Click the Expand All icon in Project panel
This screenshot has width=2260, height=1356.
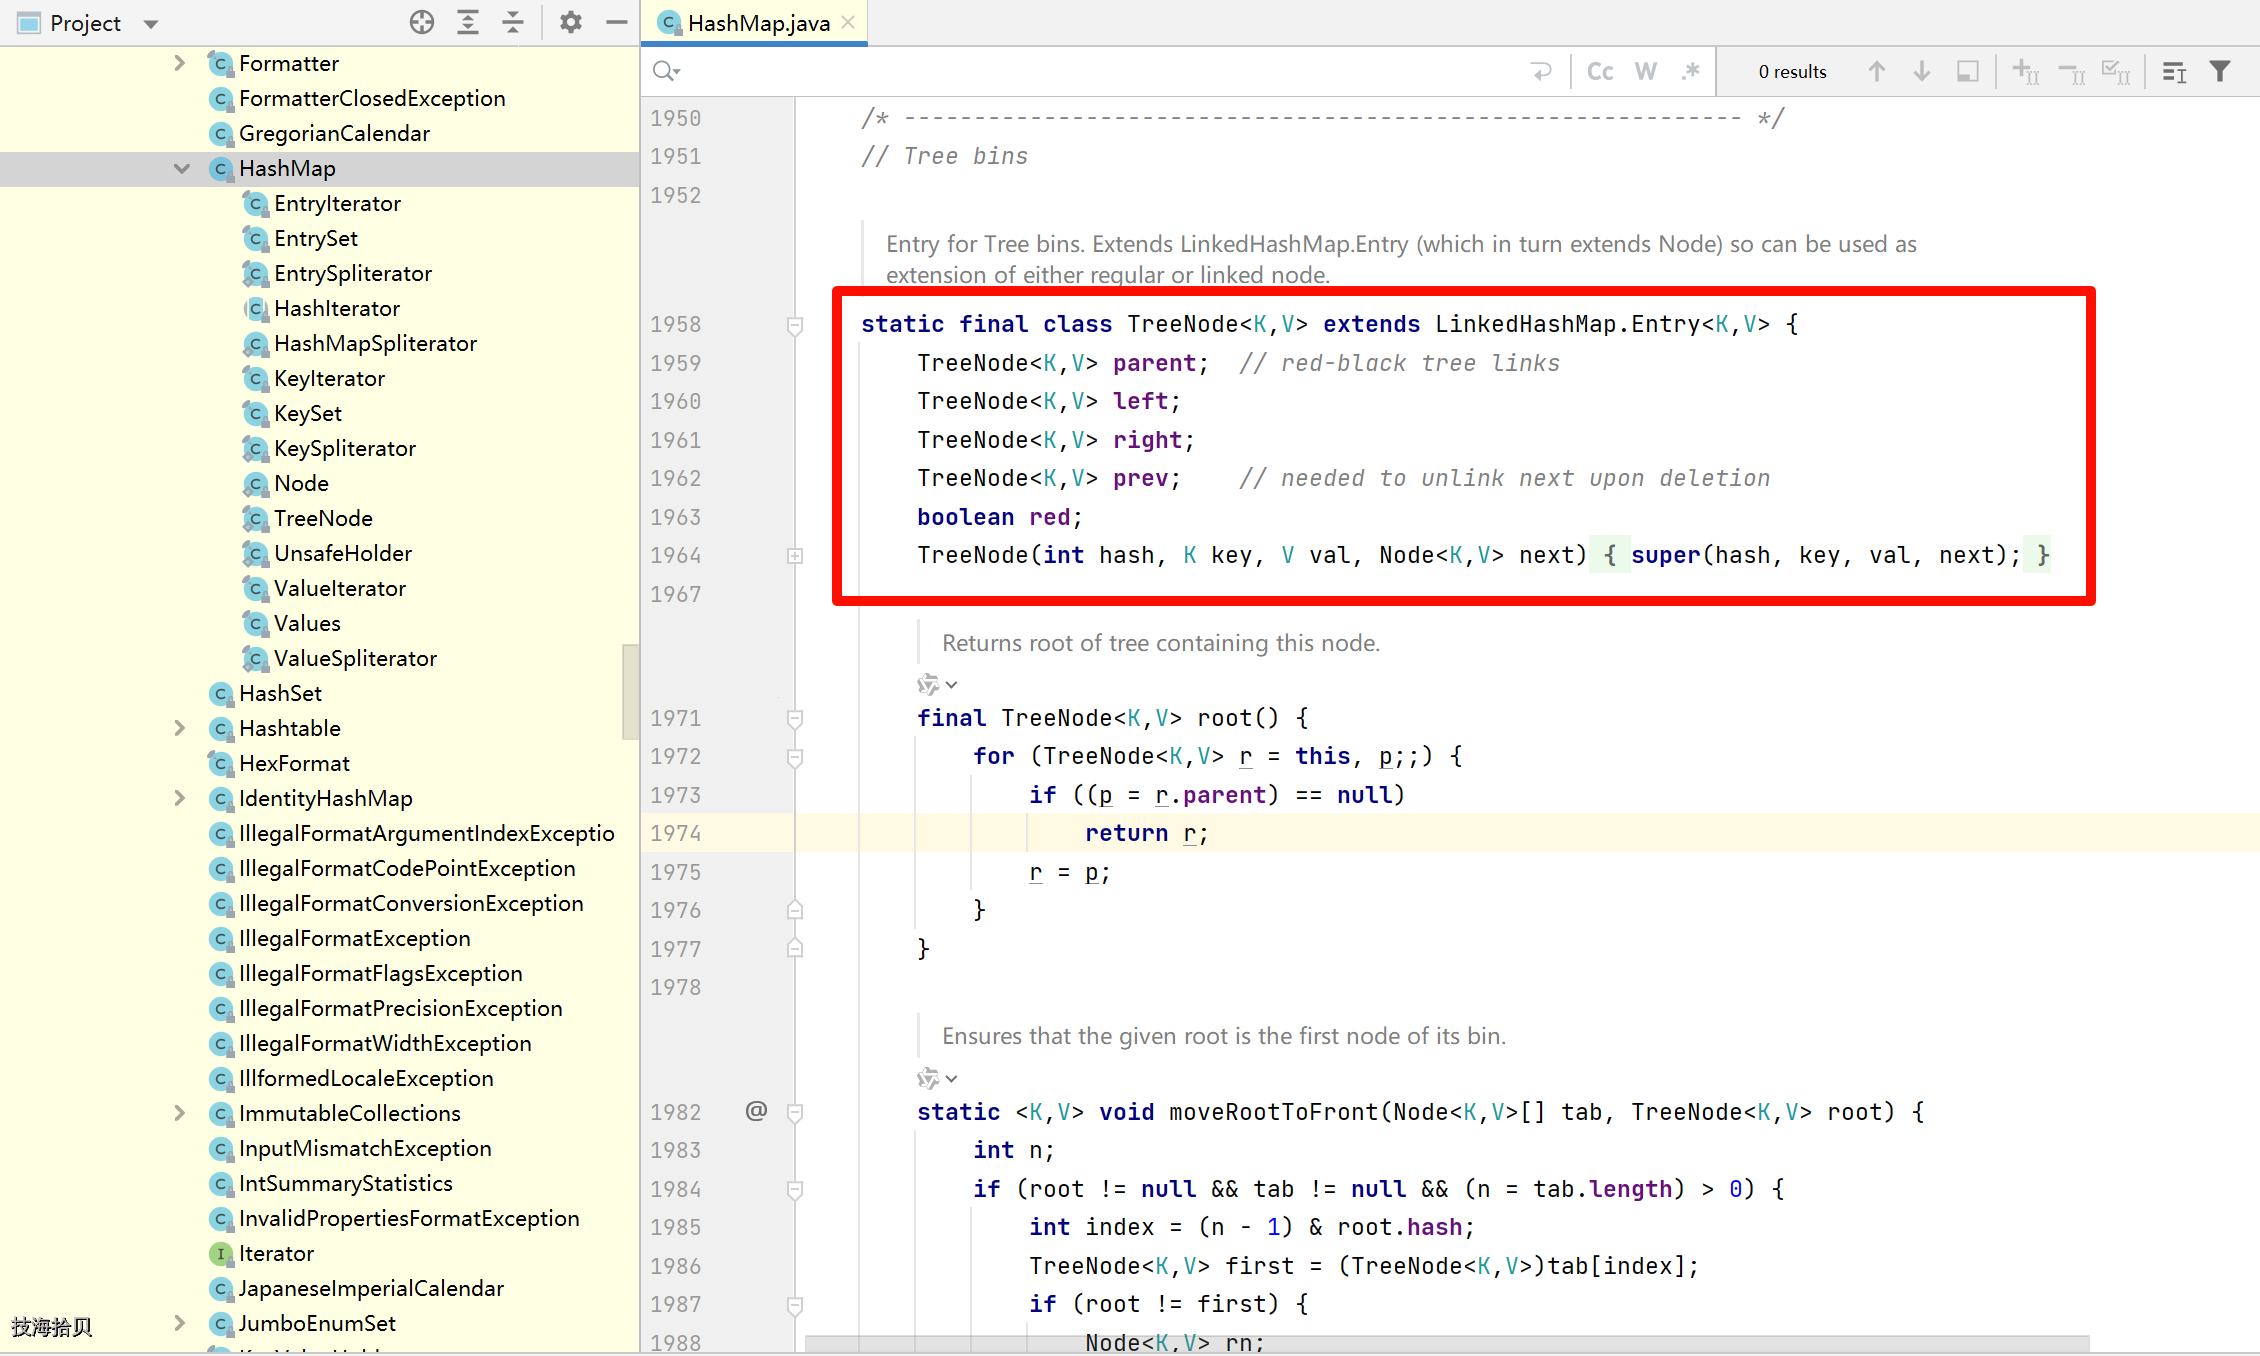pos(468,23)
